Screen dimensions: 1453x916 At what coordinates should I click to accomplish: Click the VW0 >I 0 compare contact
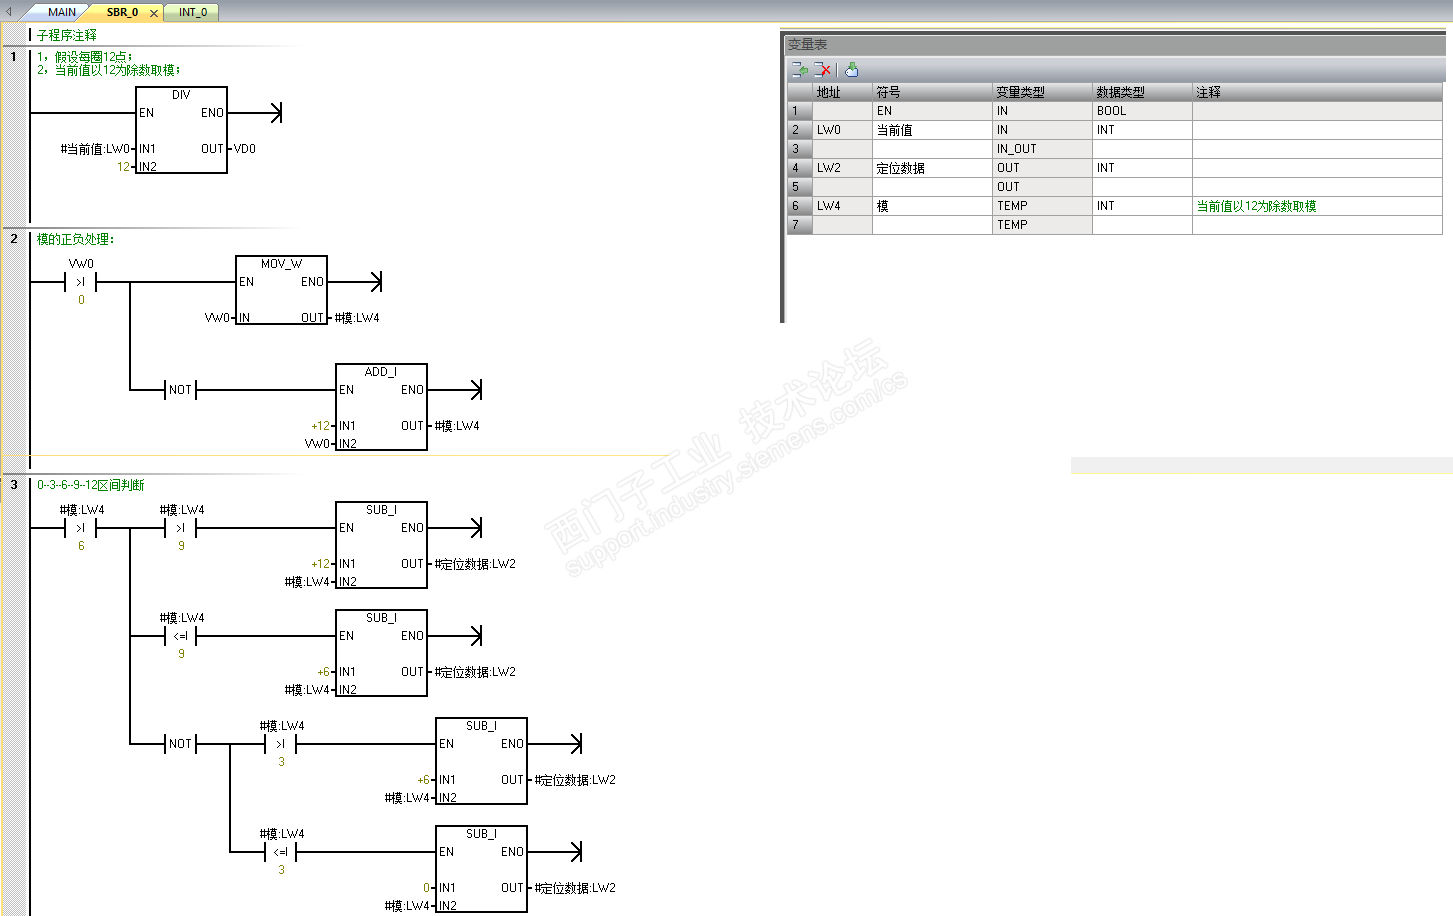point(81,282)
